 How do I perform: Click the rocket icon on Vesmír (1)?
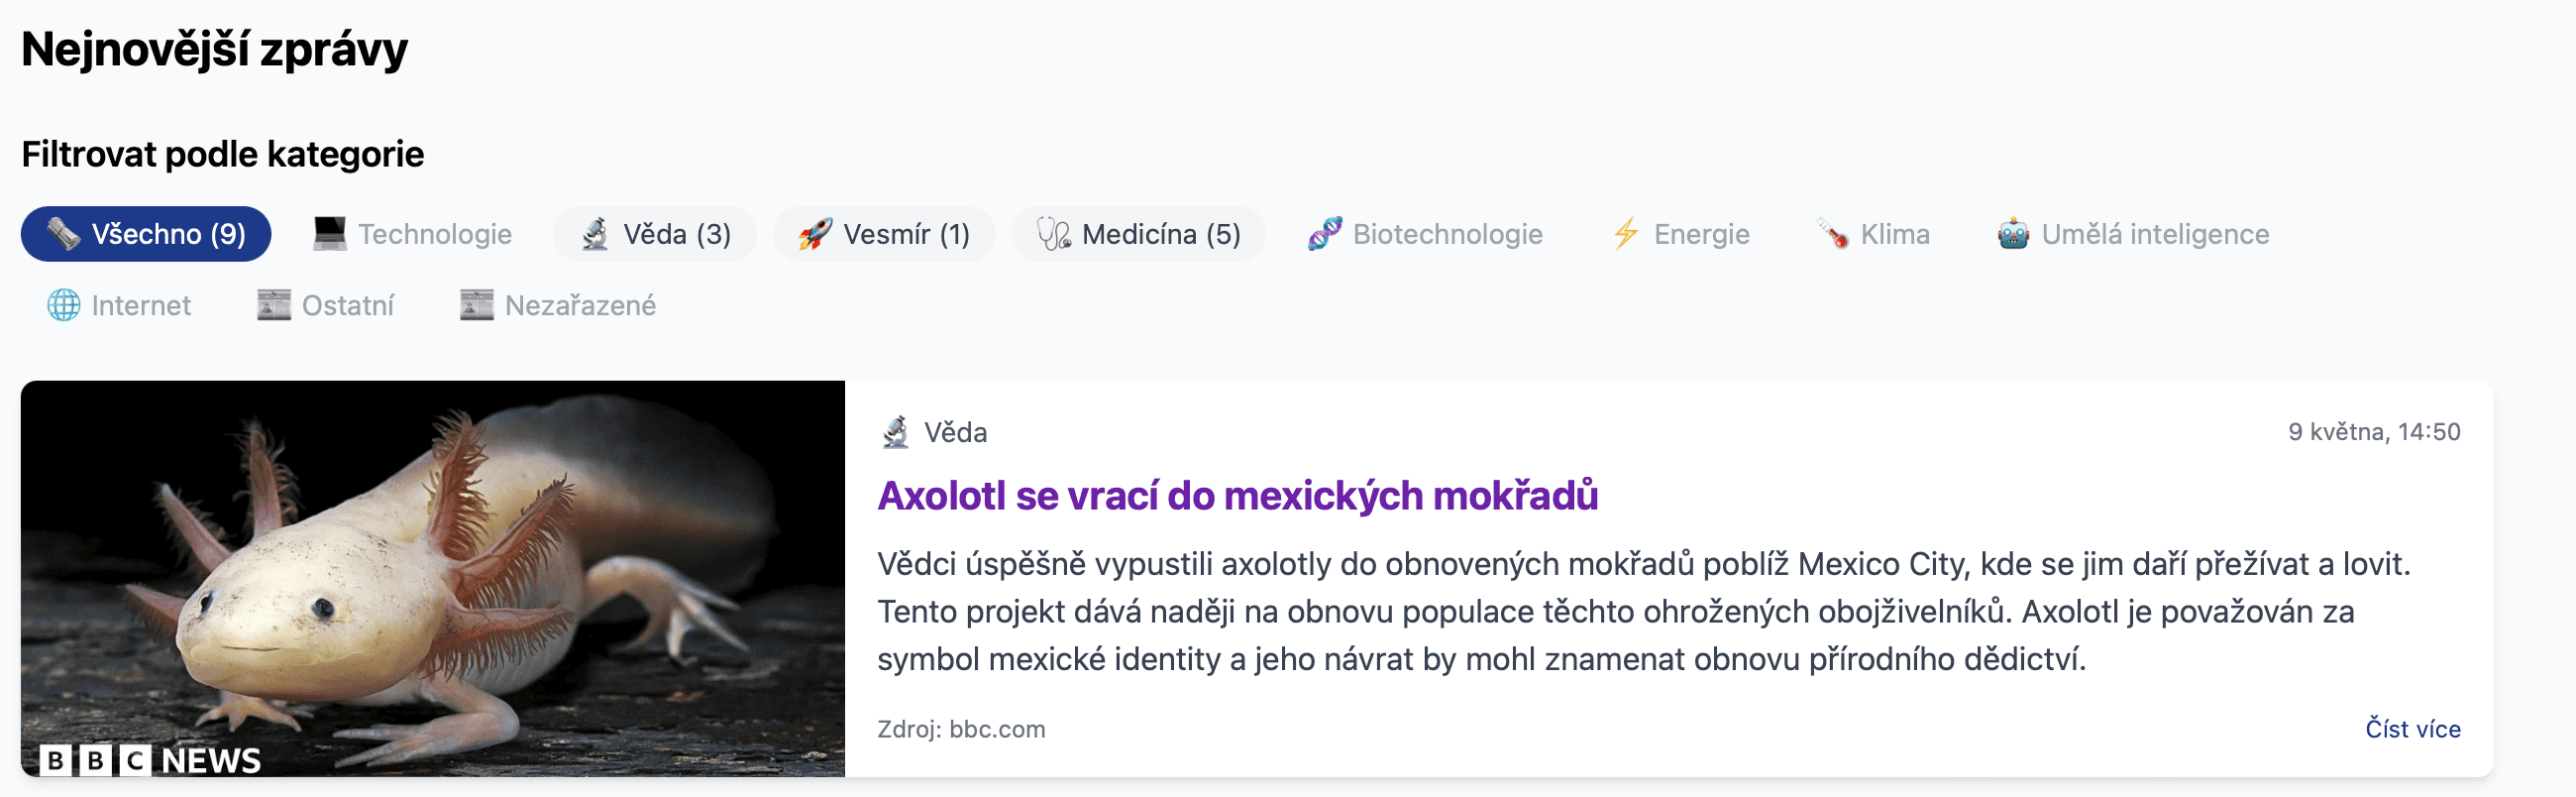pos(817,233)
